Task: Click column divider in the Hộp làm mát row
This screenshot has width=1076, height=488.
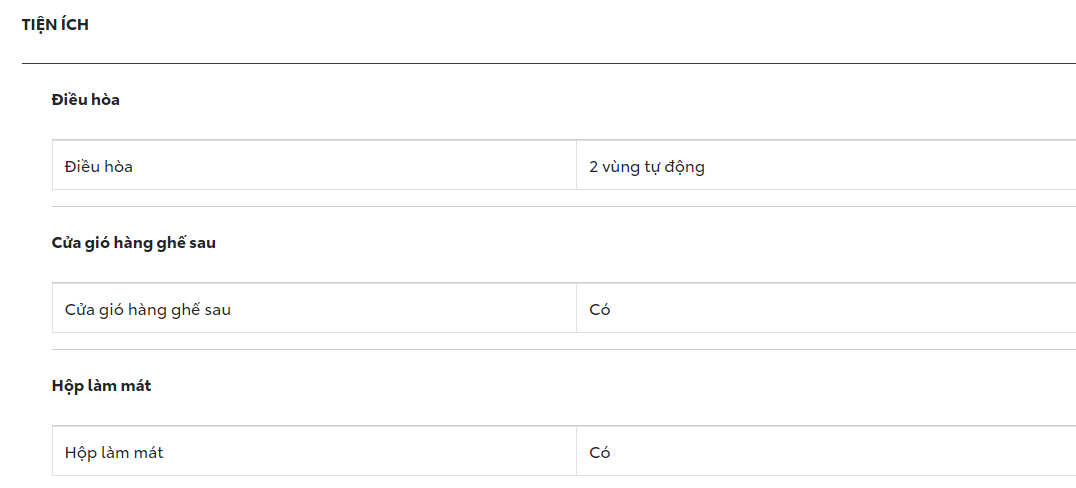Action: coord(577,451)
